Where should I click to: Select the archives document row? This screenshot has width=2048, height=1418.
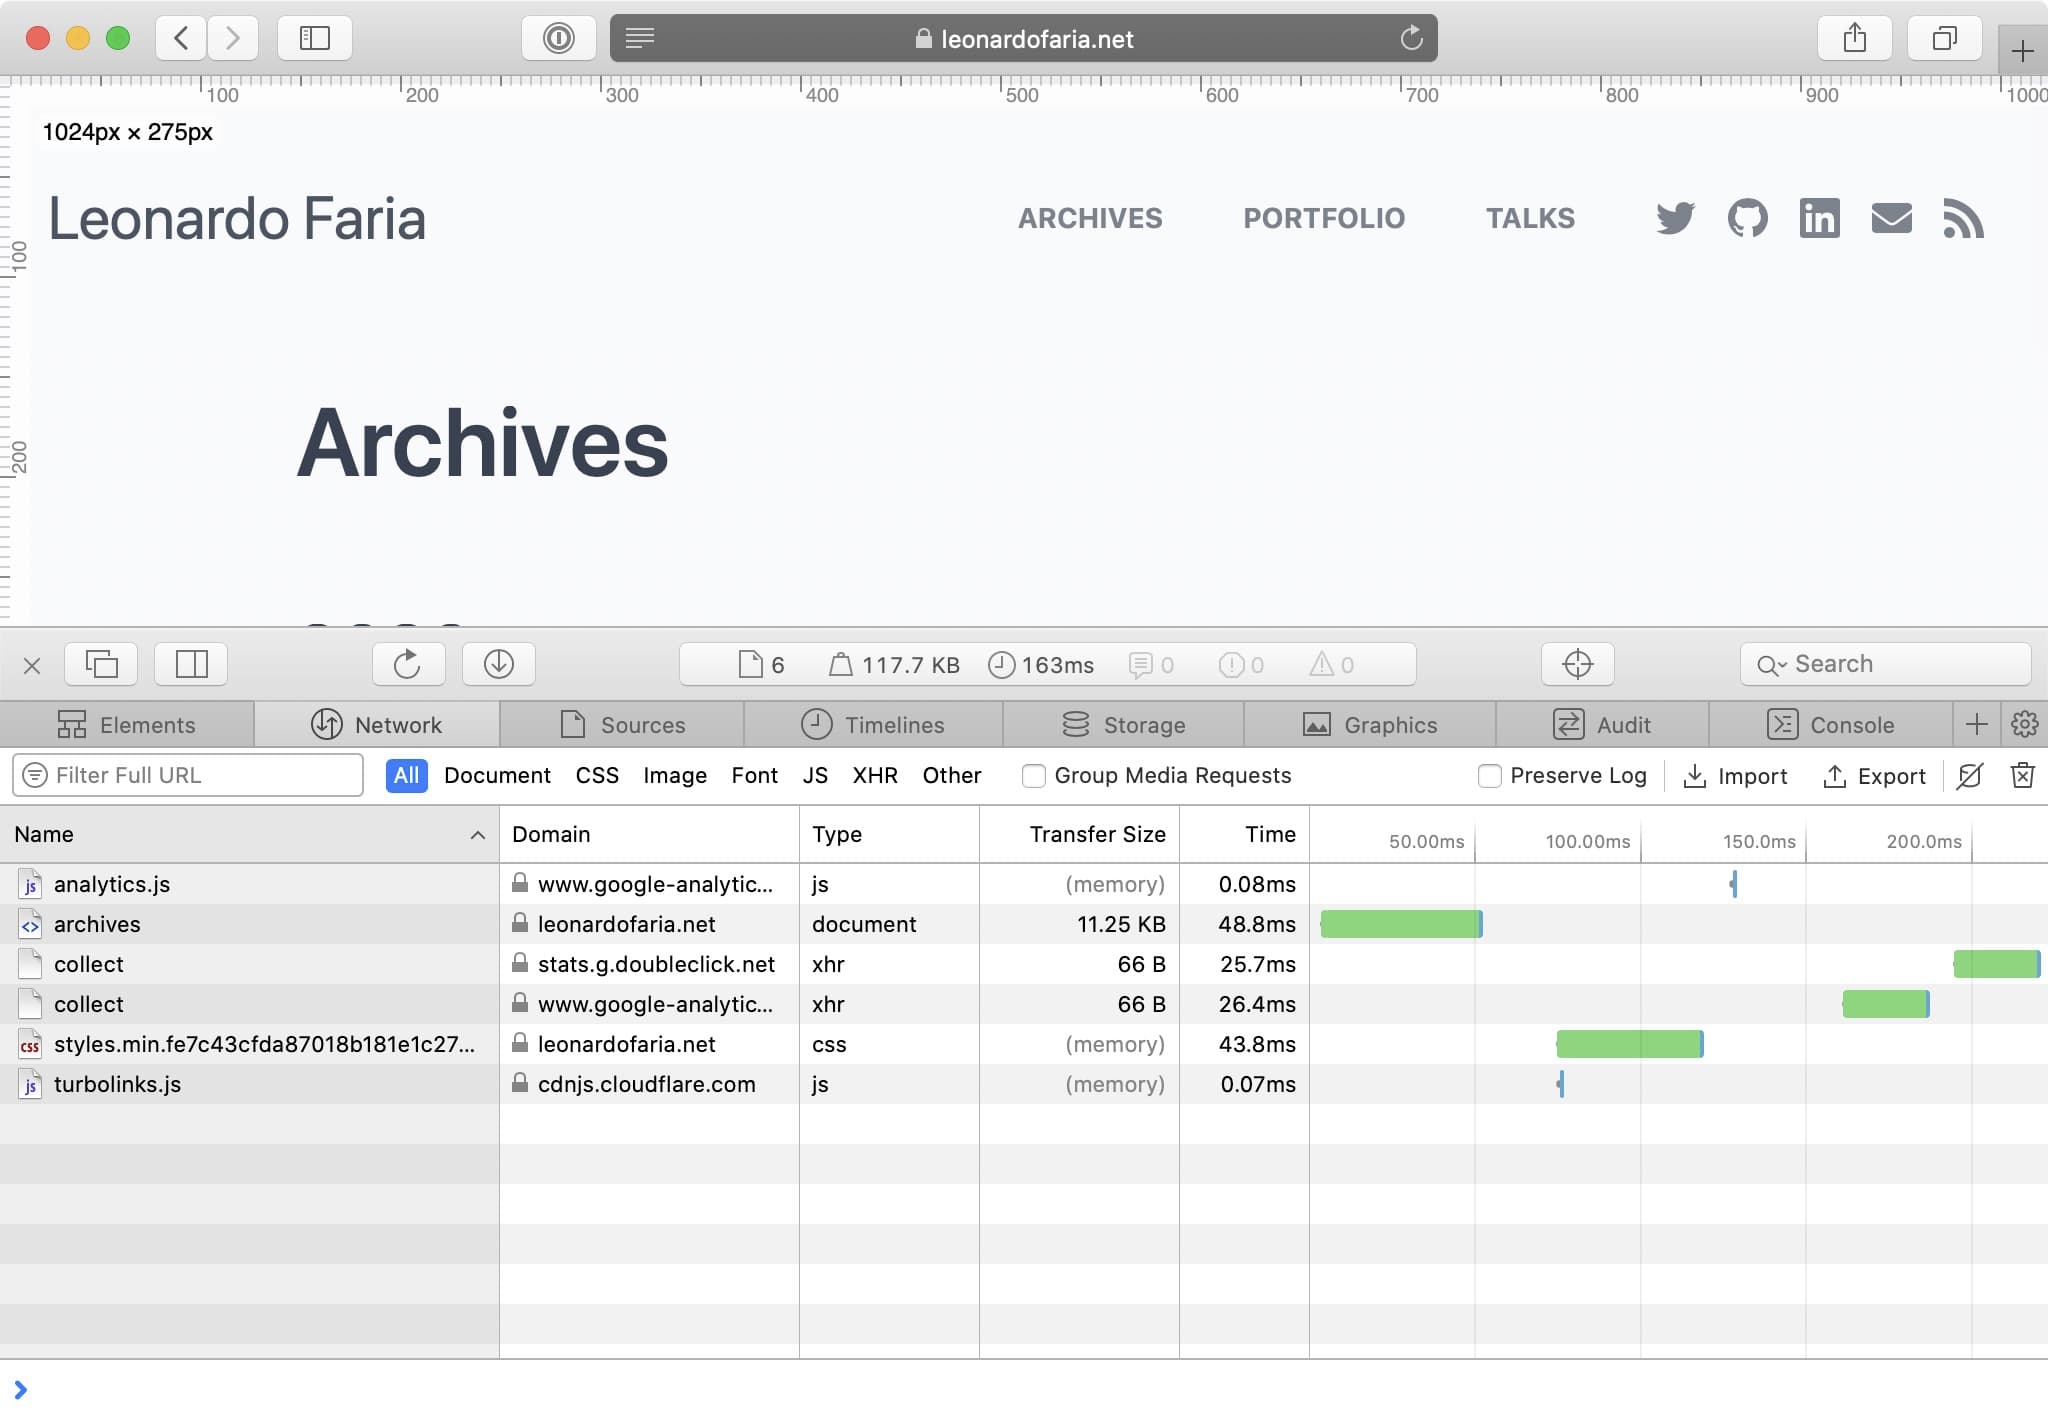click(x=1024, y=924)
